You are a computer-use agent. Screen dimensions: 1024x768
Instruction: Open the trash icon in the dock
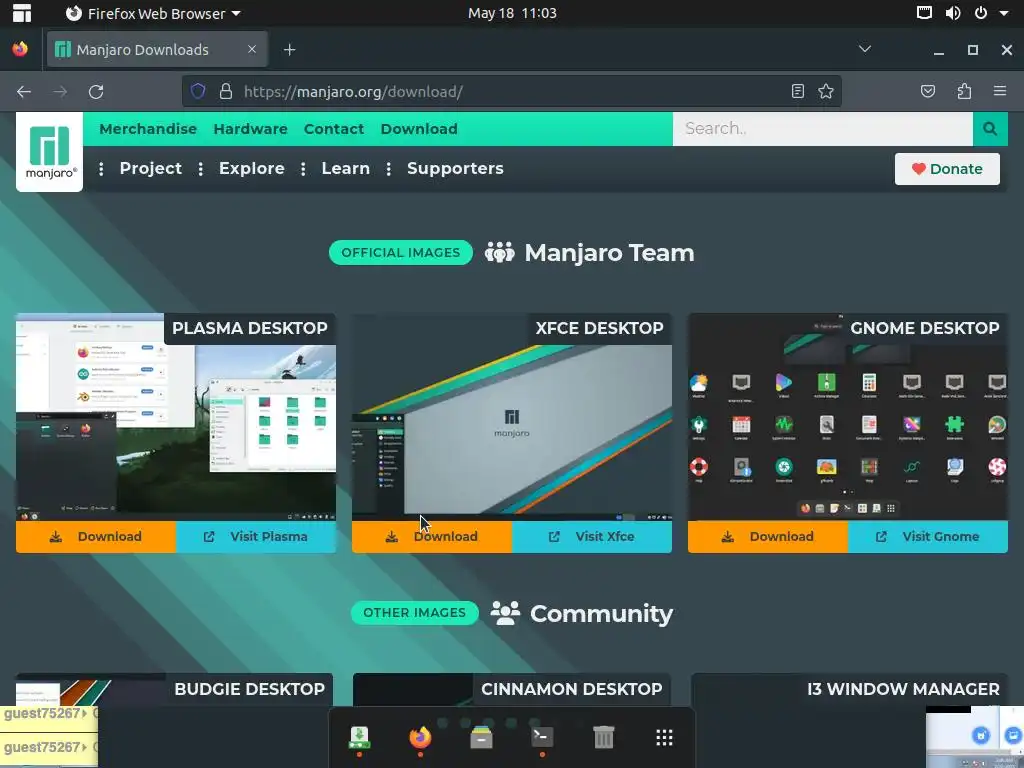tap(603, 737)
